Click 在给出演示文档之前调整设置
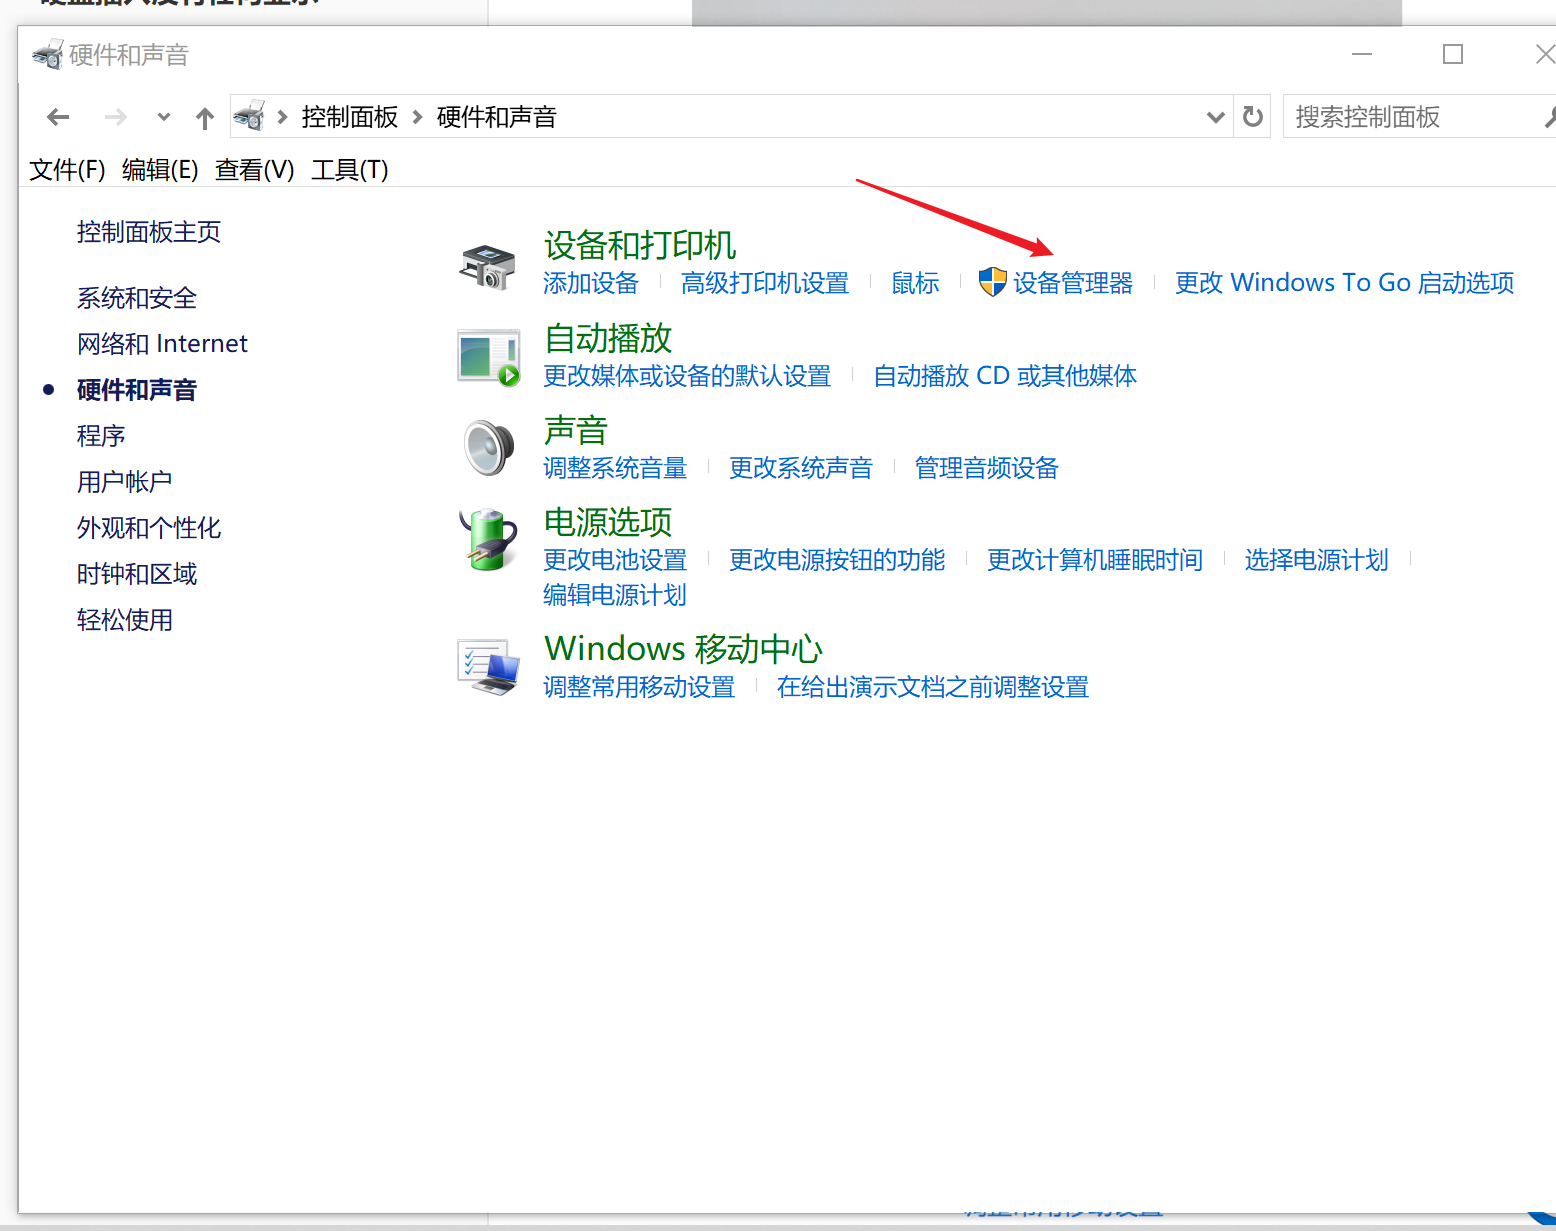This screenshot has width=1556, height=1231. coord(933,687)
